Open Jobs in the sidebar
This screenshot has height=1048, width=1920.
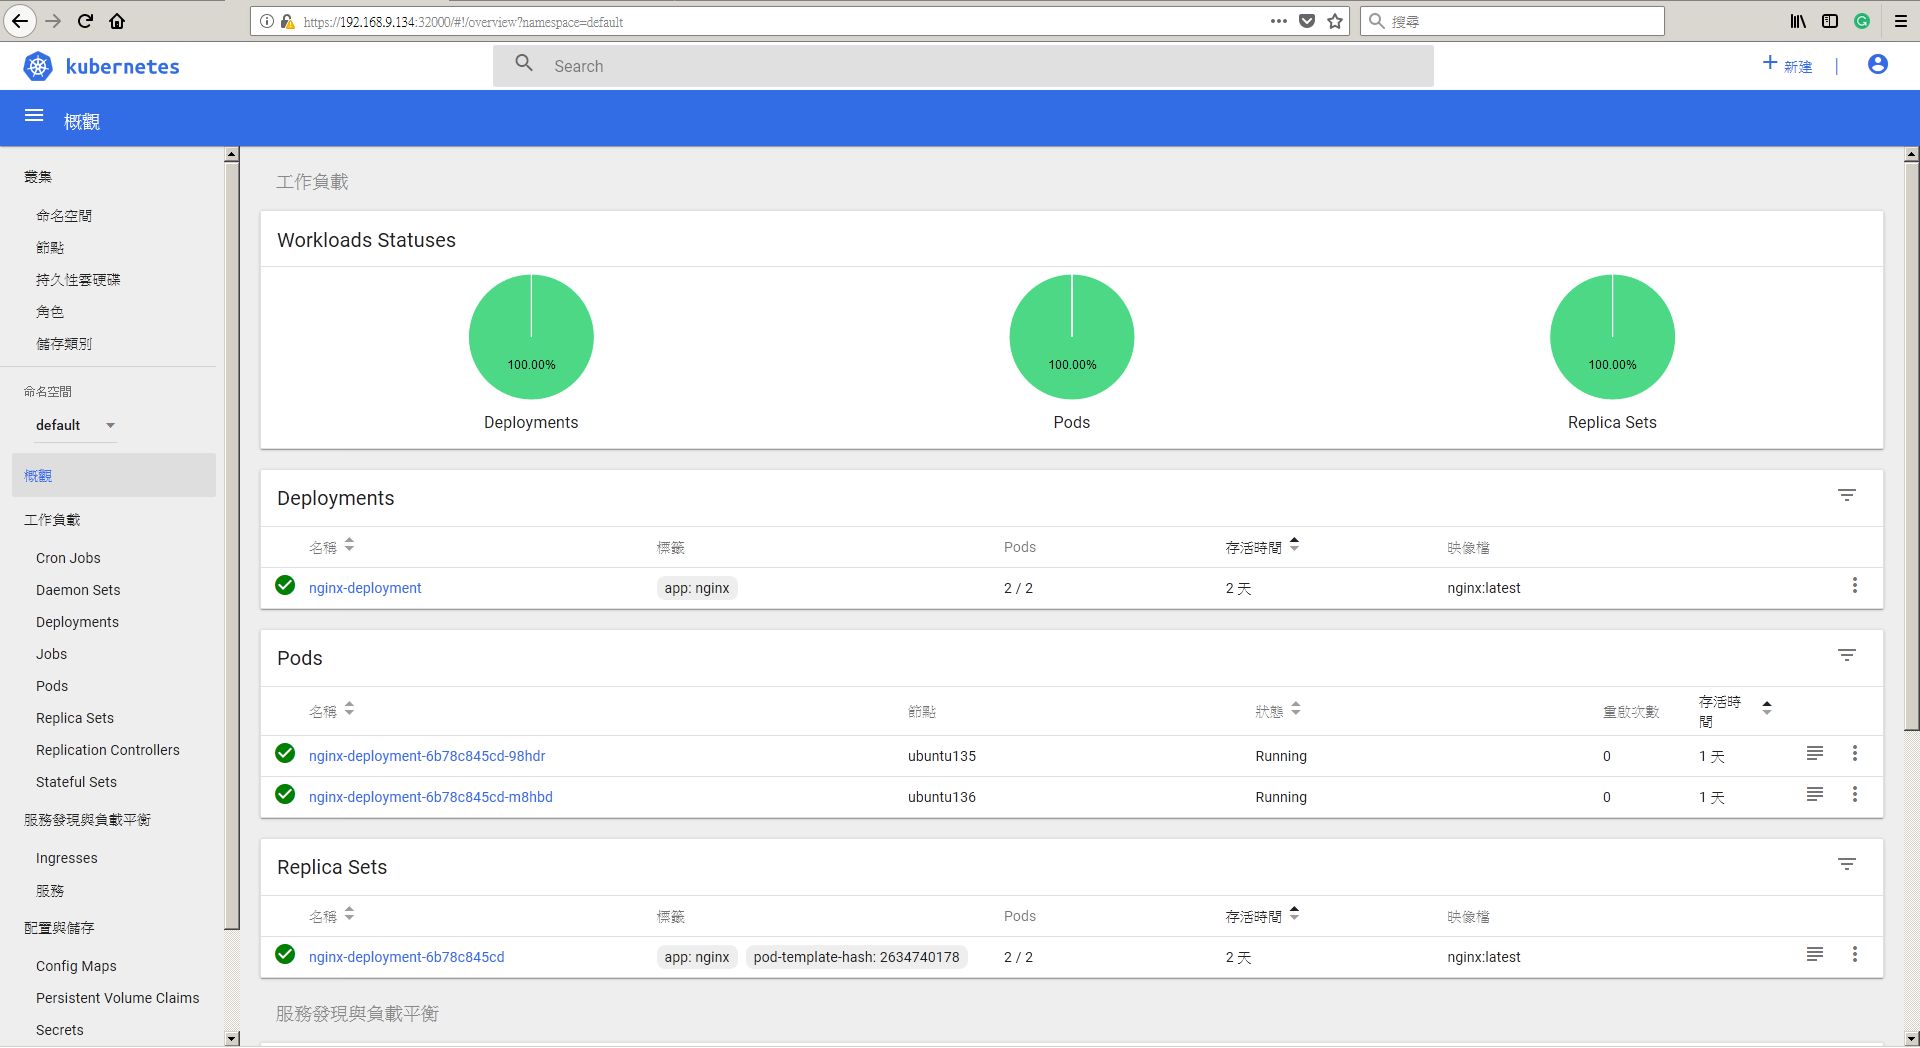[52, 654]
